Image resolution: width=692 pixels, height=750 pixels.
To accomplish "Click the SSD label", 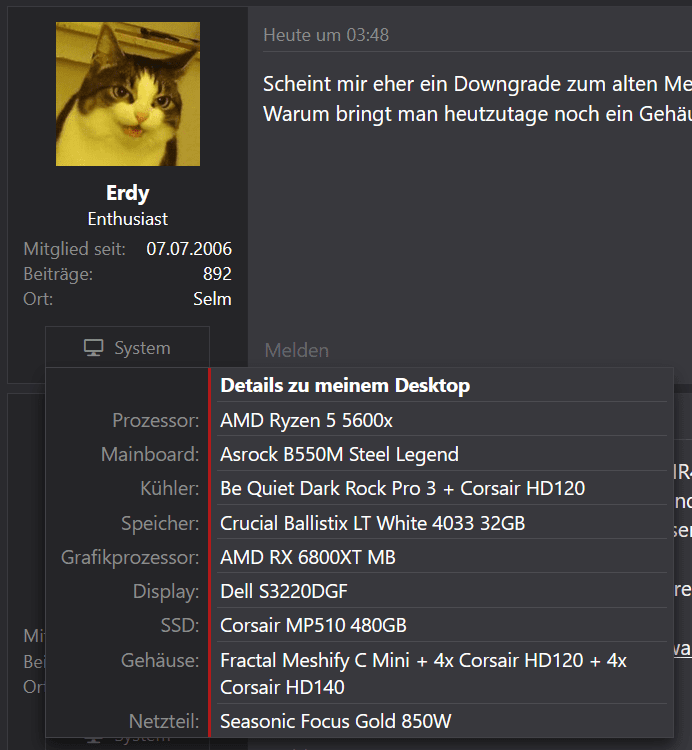I will 180,625.
